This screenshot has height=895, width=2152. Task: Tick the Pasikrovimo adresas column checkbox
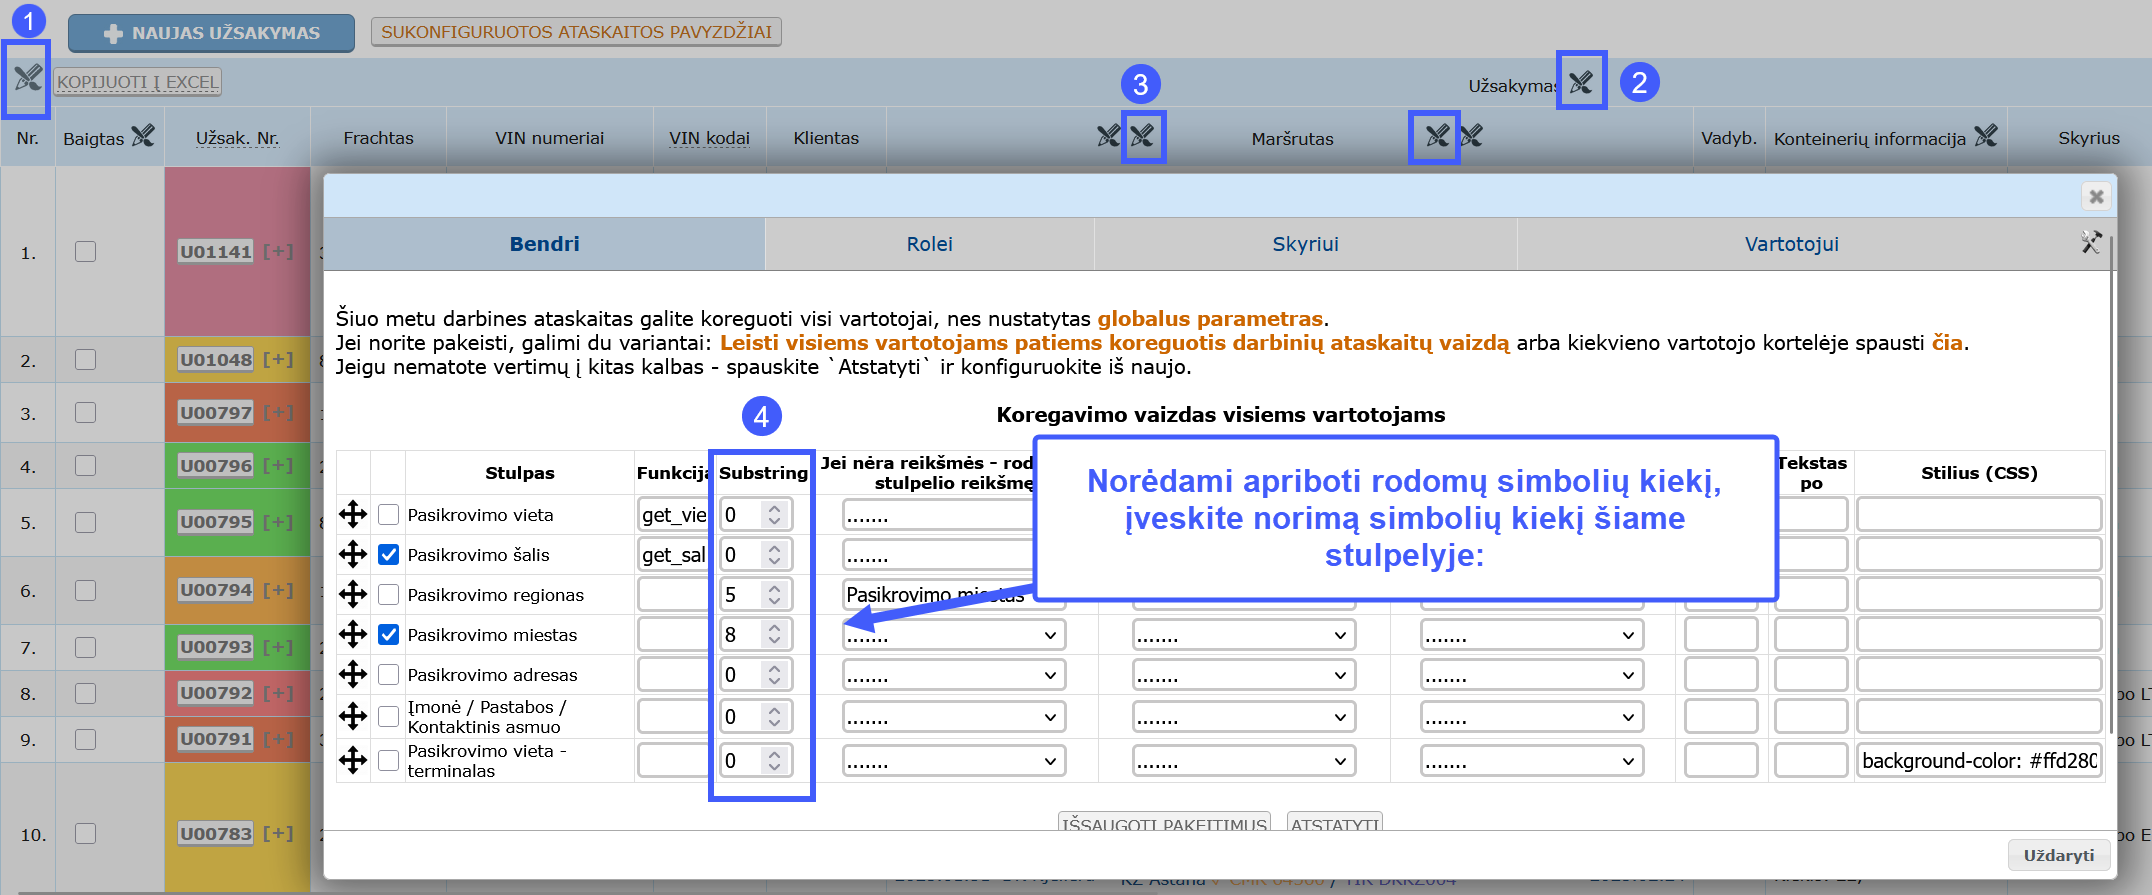tap(389, 675)
